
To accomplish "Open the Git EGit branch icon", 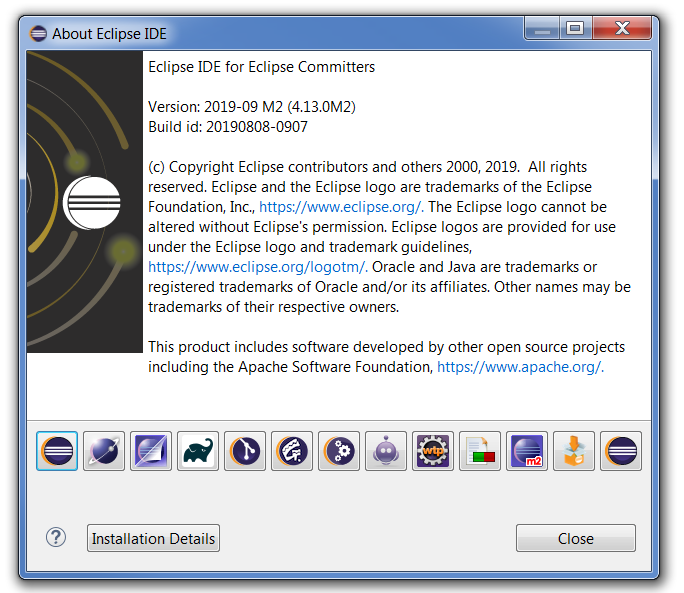I will coord(245,451).
